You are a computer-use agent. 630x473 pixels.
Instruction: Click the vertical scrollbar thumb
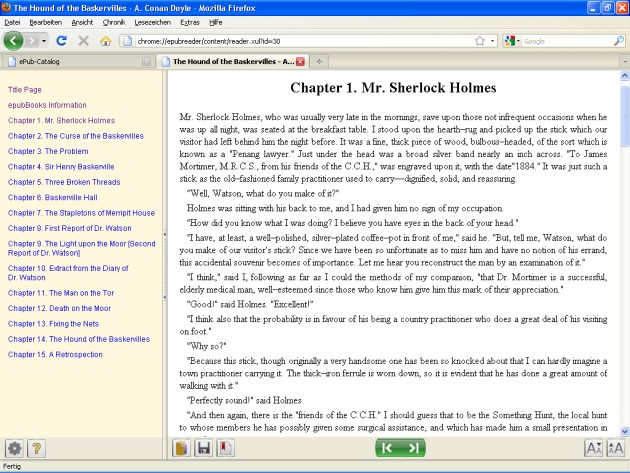point(625,116)
